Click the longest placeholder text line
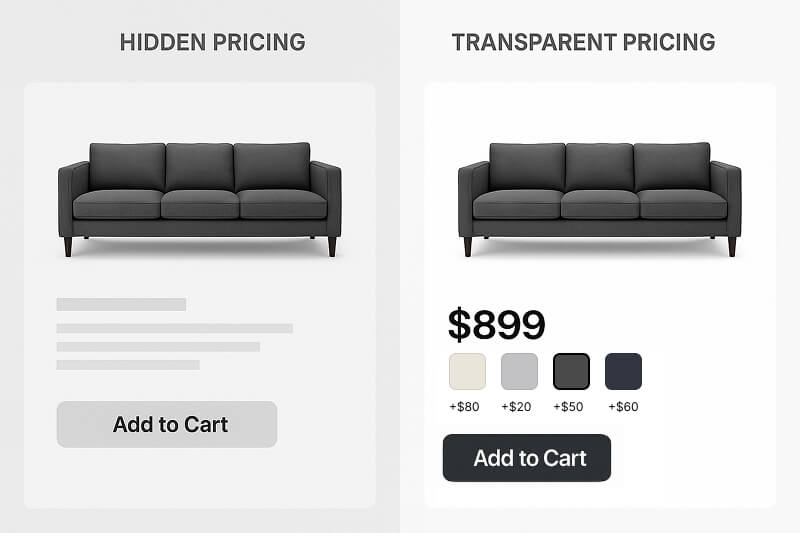The width and height of the screenshot is (800, 533). 174,328
